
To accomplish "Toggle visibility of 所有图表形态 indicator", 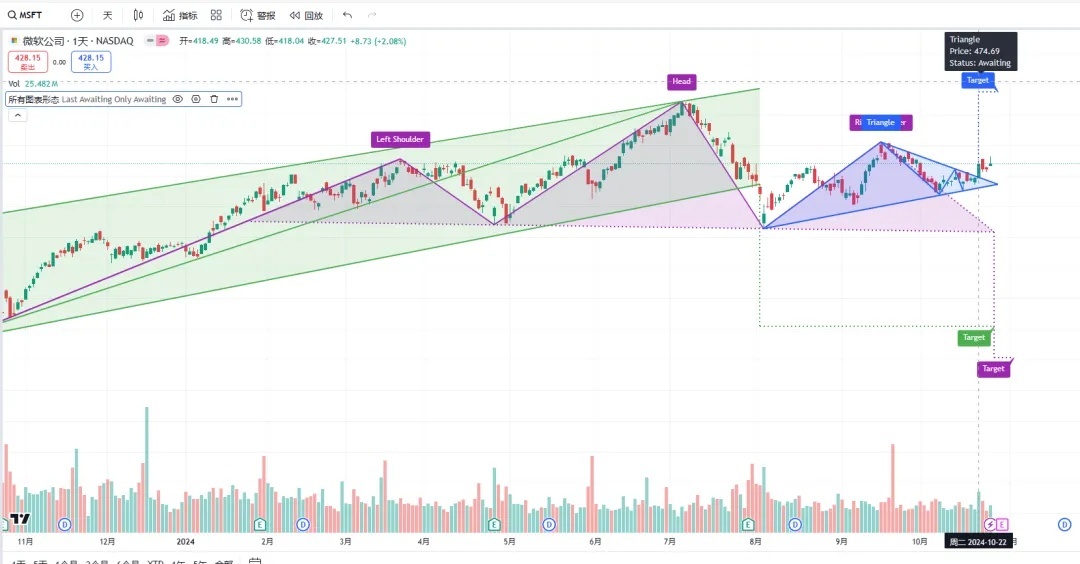I will [178, 99].
